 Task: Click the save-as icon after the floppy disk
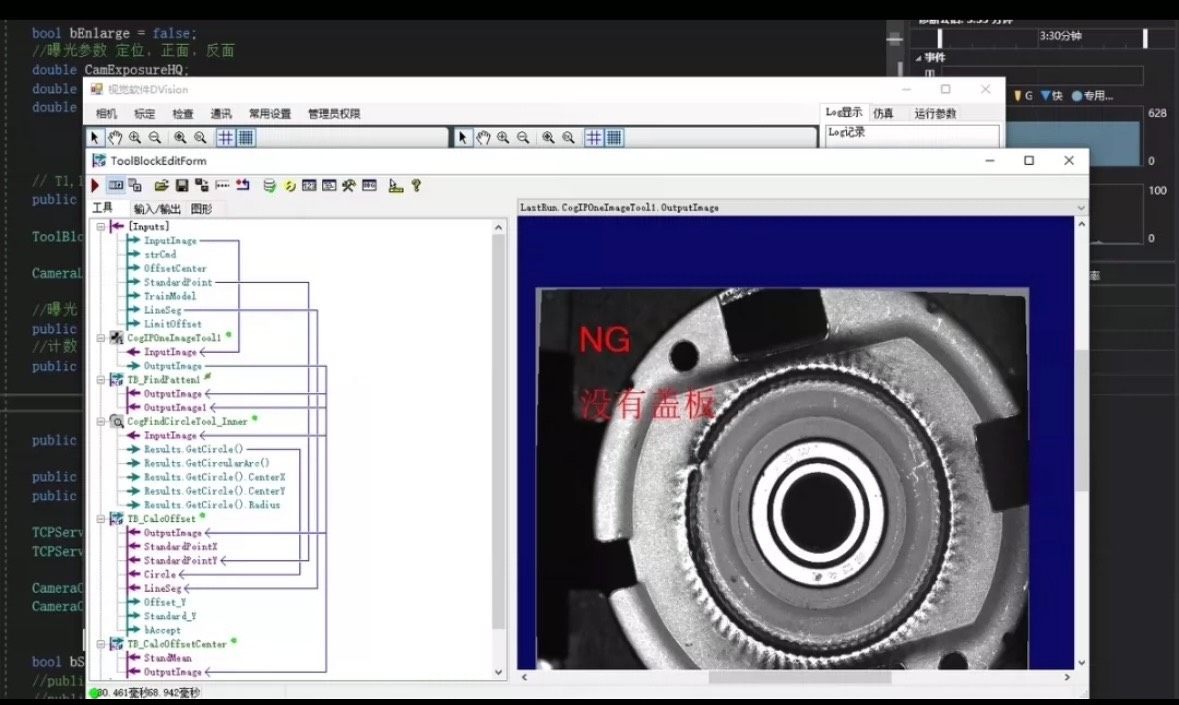(x=202, y=185)
